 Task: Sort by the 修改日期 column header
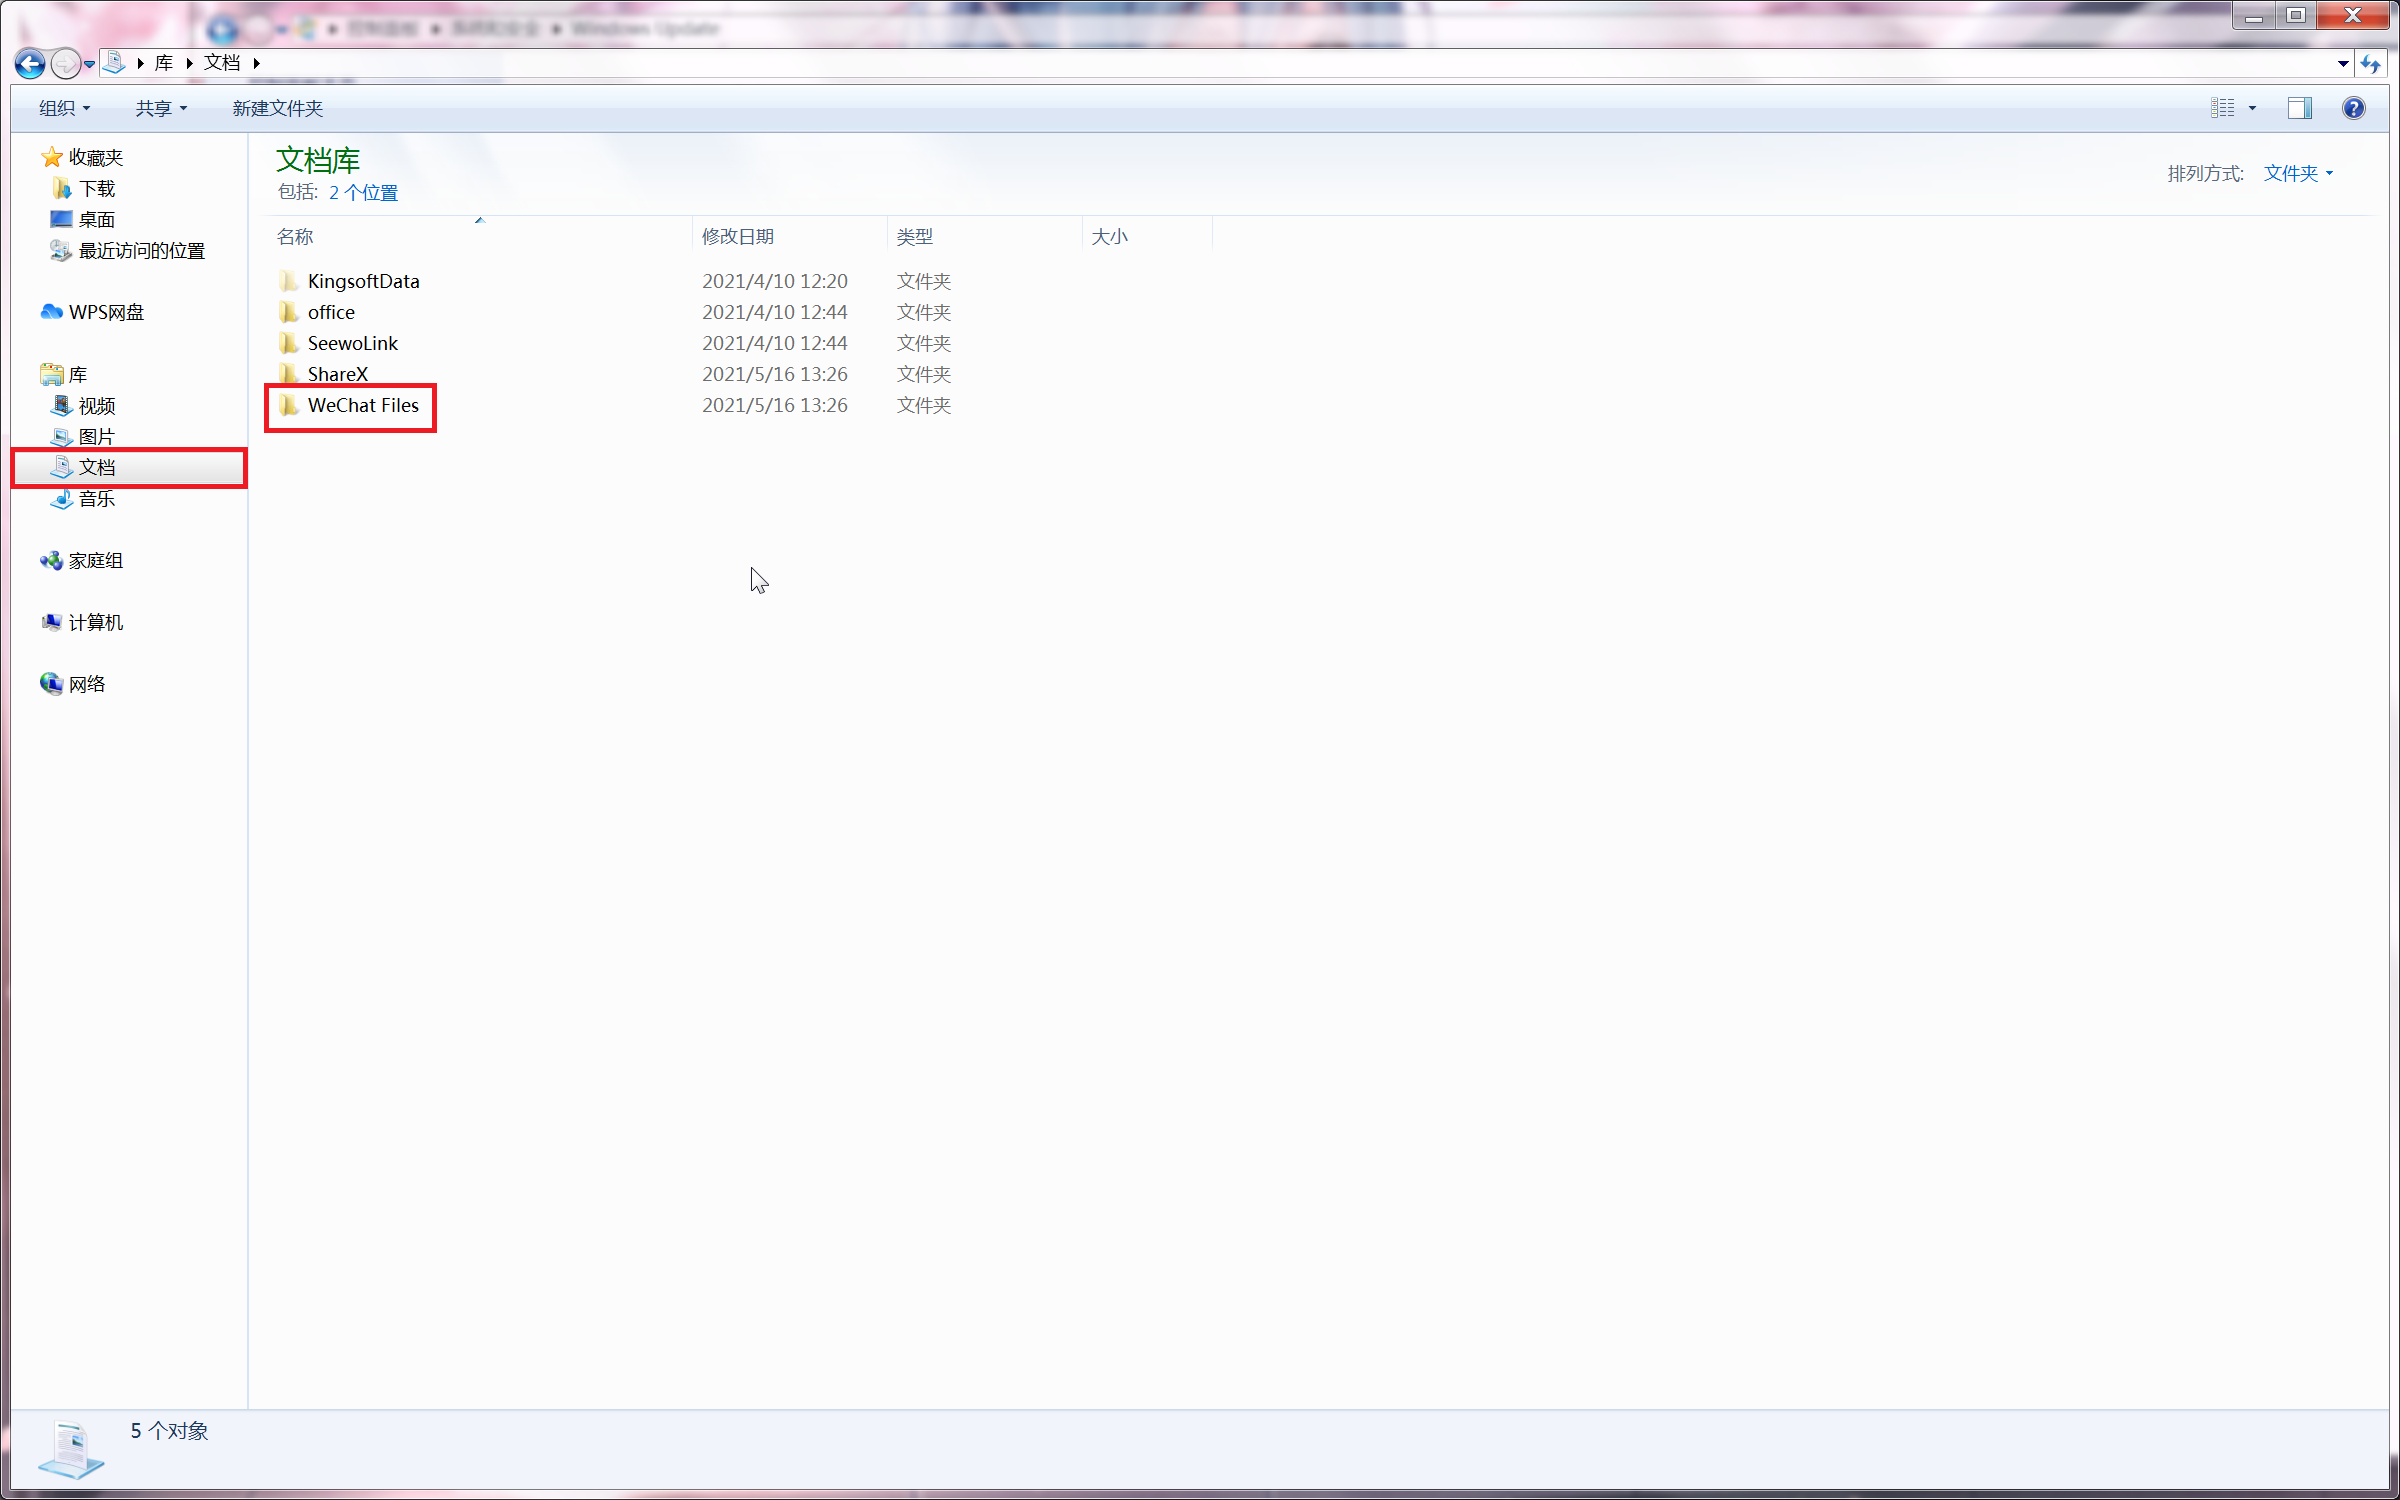click(x=738, y=236)
